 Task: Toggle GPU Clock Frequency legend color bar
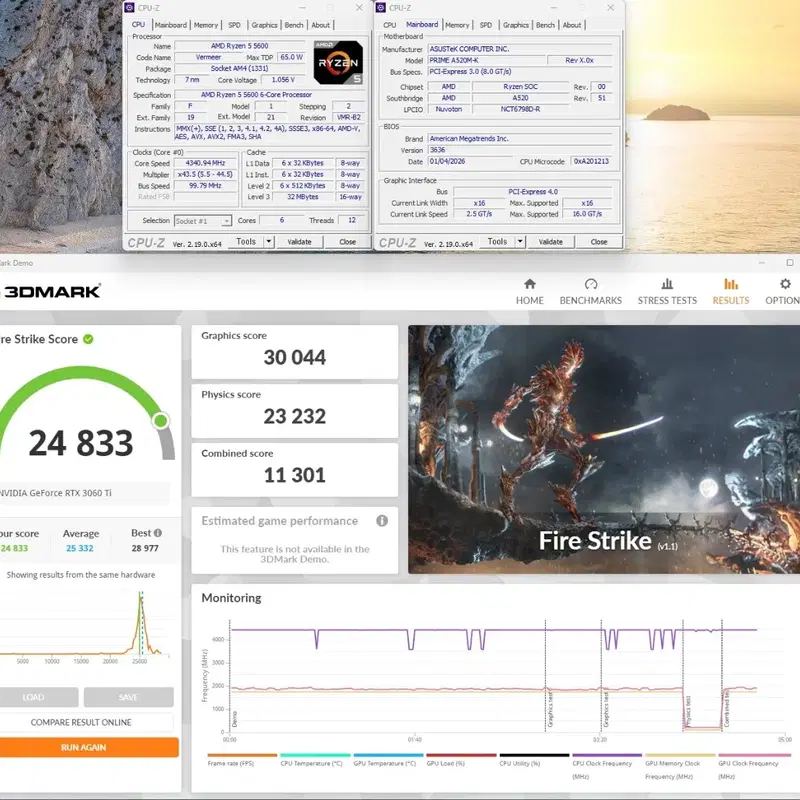point(755,755)
